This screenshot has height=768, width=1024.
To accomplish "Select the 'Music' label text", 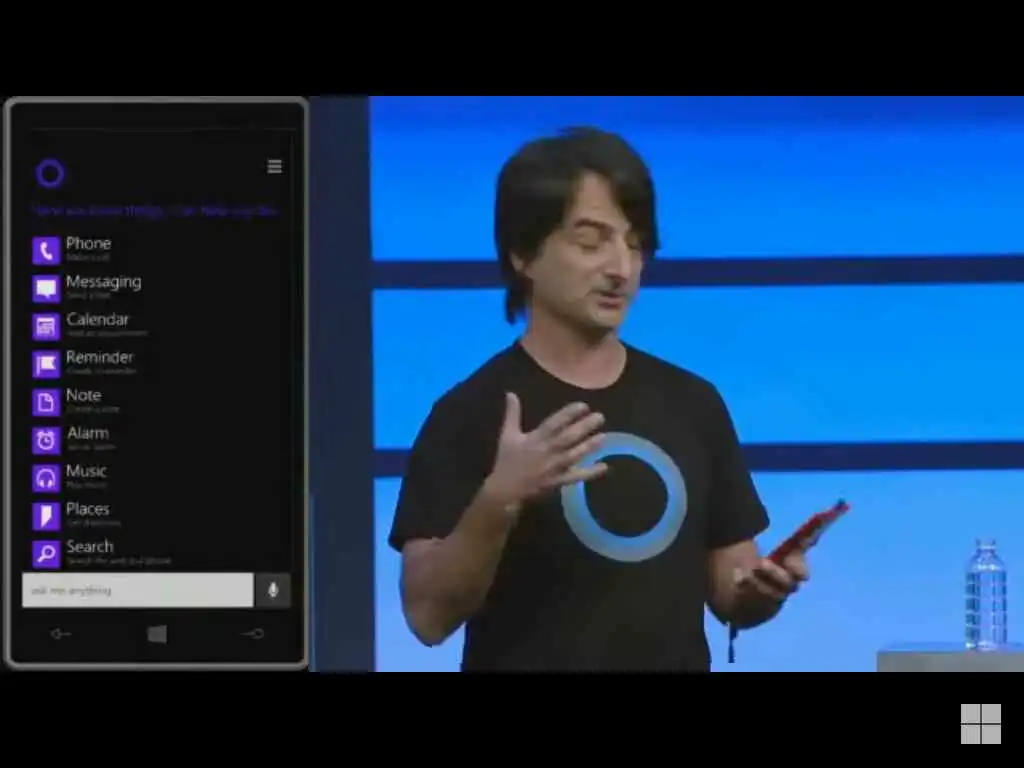I will pos(86,471).
